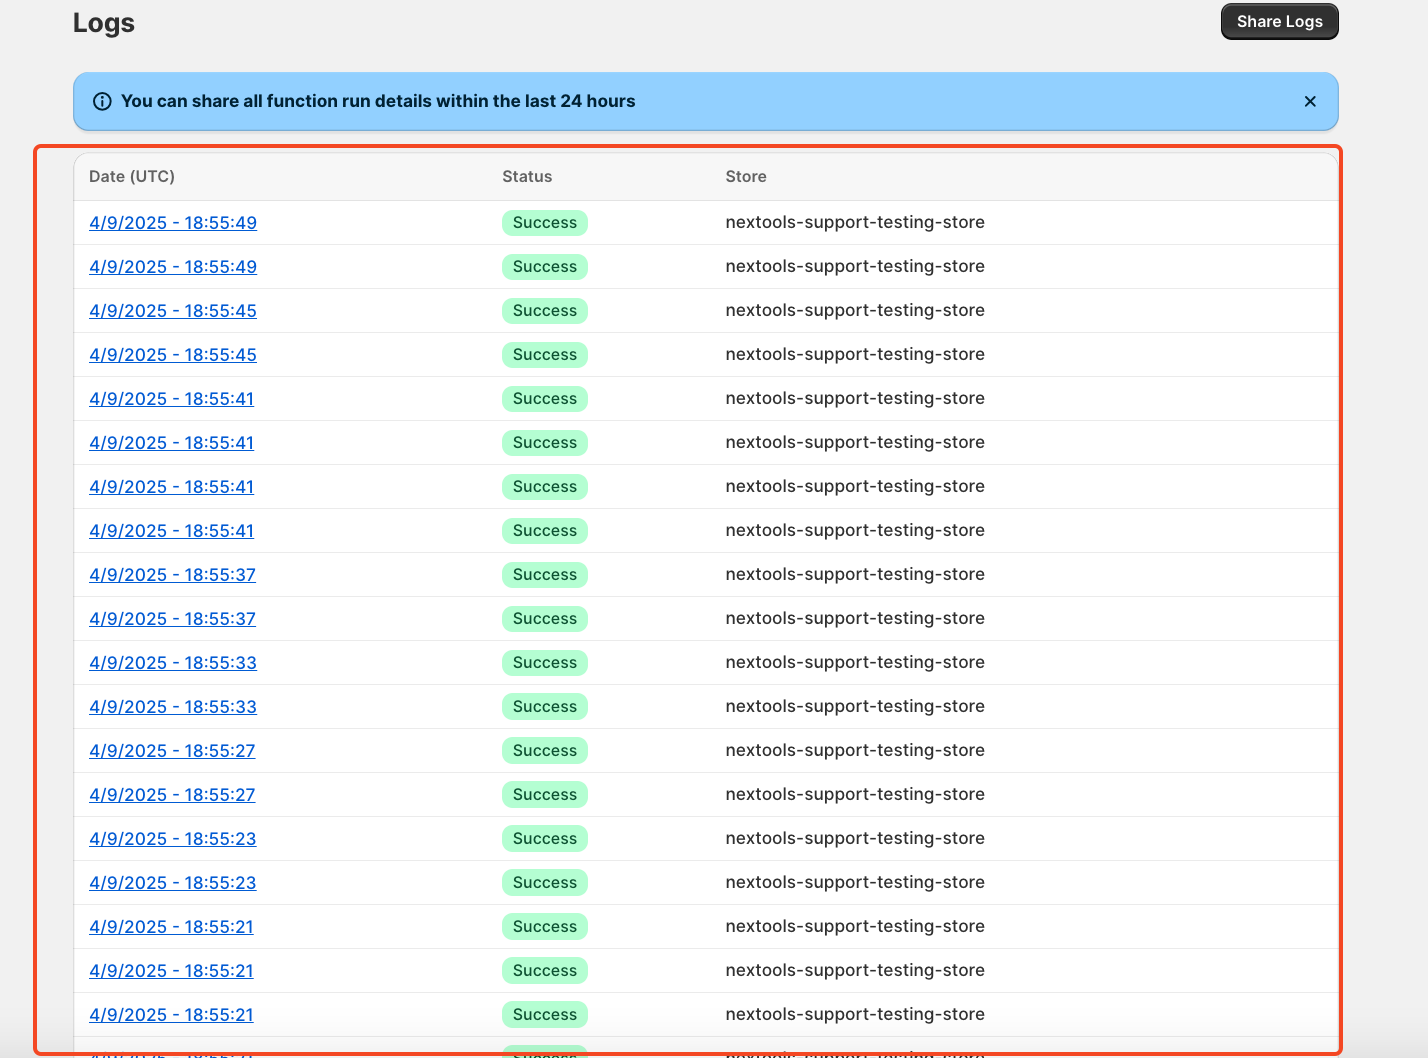Click the Store column header
This screenshot has height=1058, width=1428.
[x=746, y=176]
